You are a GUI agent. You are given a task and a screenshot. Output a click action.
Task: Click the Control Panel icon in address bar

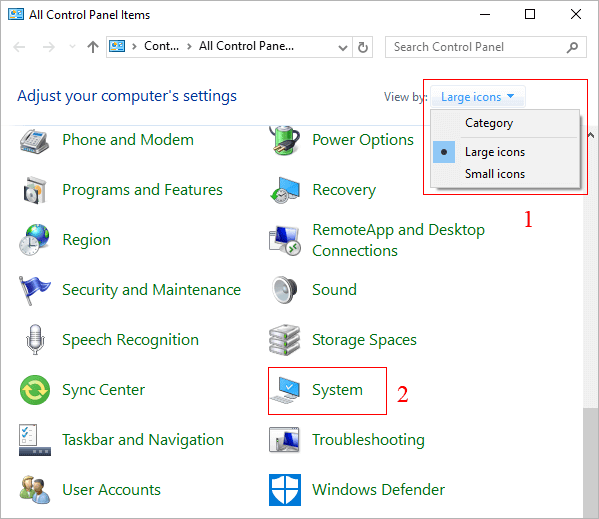click(x=117, y=47)
